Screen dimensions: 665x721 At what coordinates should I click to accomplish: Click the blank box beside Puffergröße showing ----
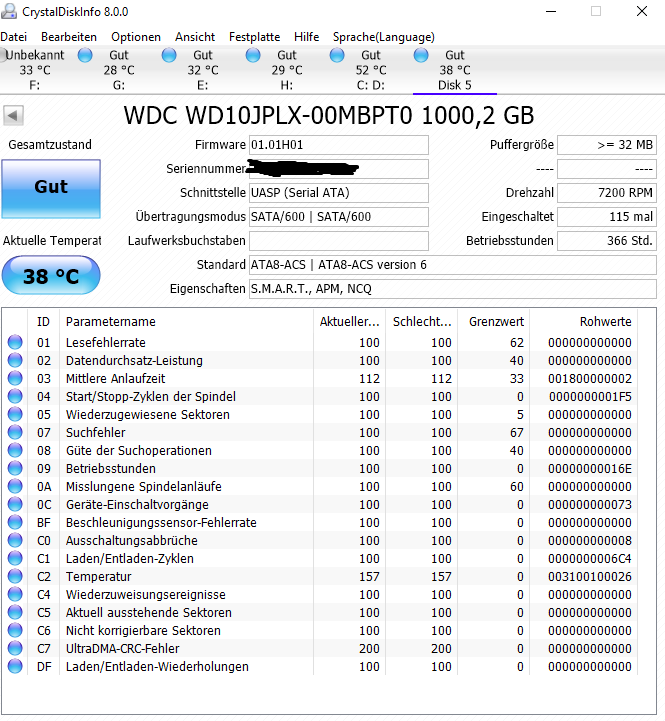607,169
